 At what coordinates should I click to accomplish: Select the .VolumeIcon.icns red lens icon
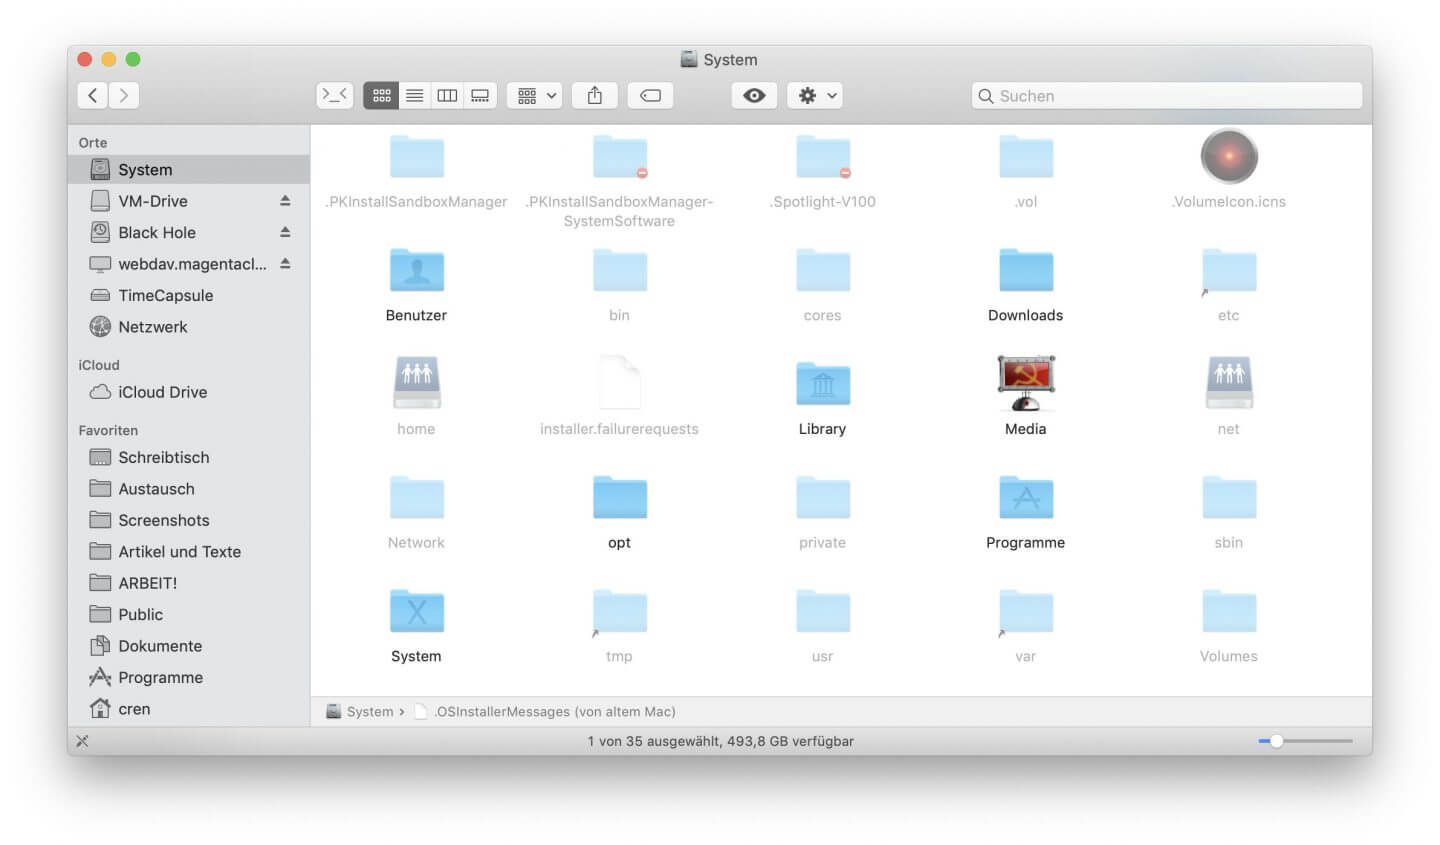[1229, 157]
